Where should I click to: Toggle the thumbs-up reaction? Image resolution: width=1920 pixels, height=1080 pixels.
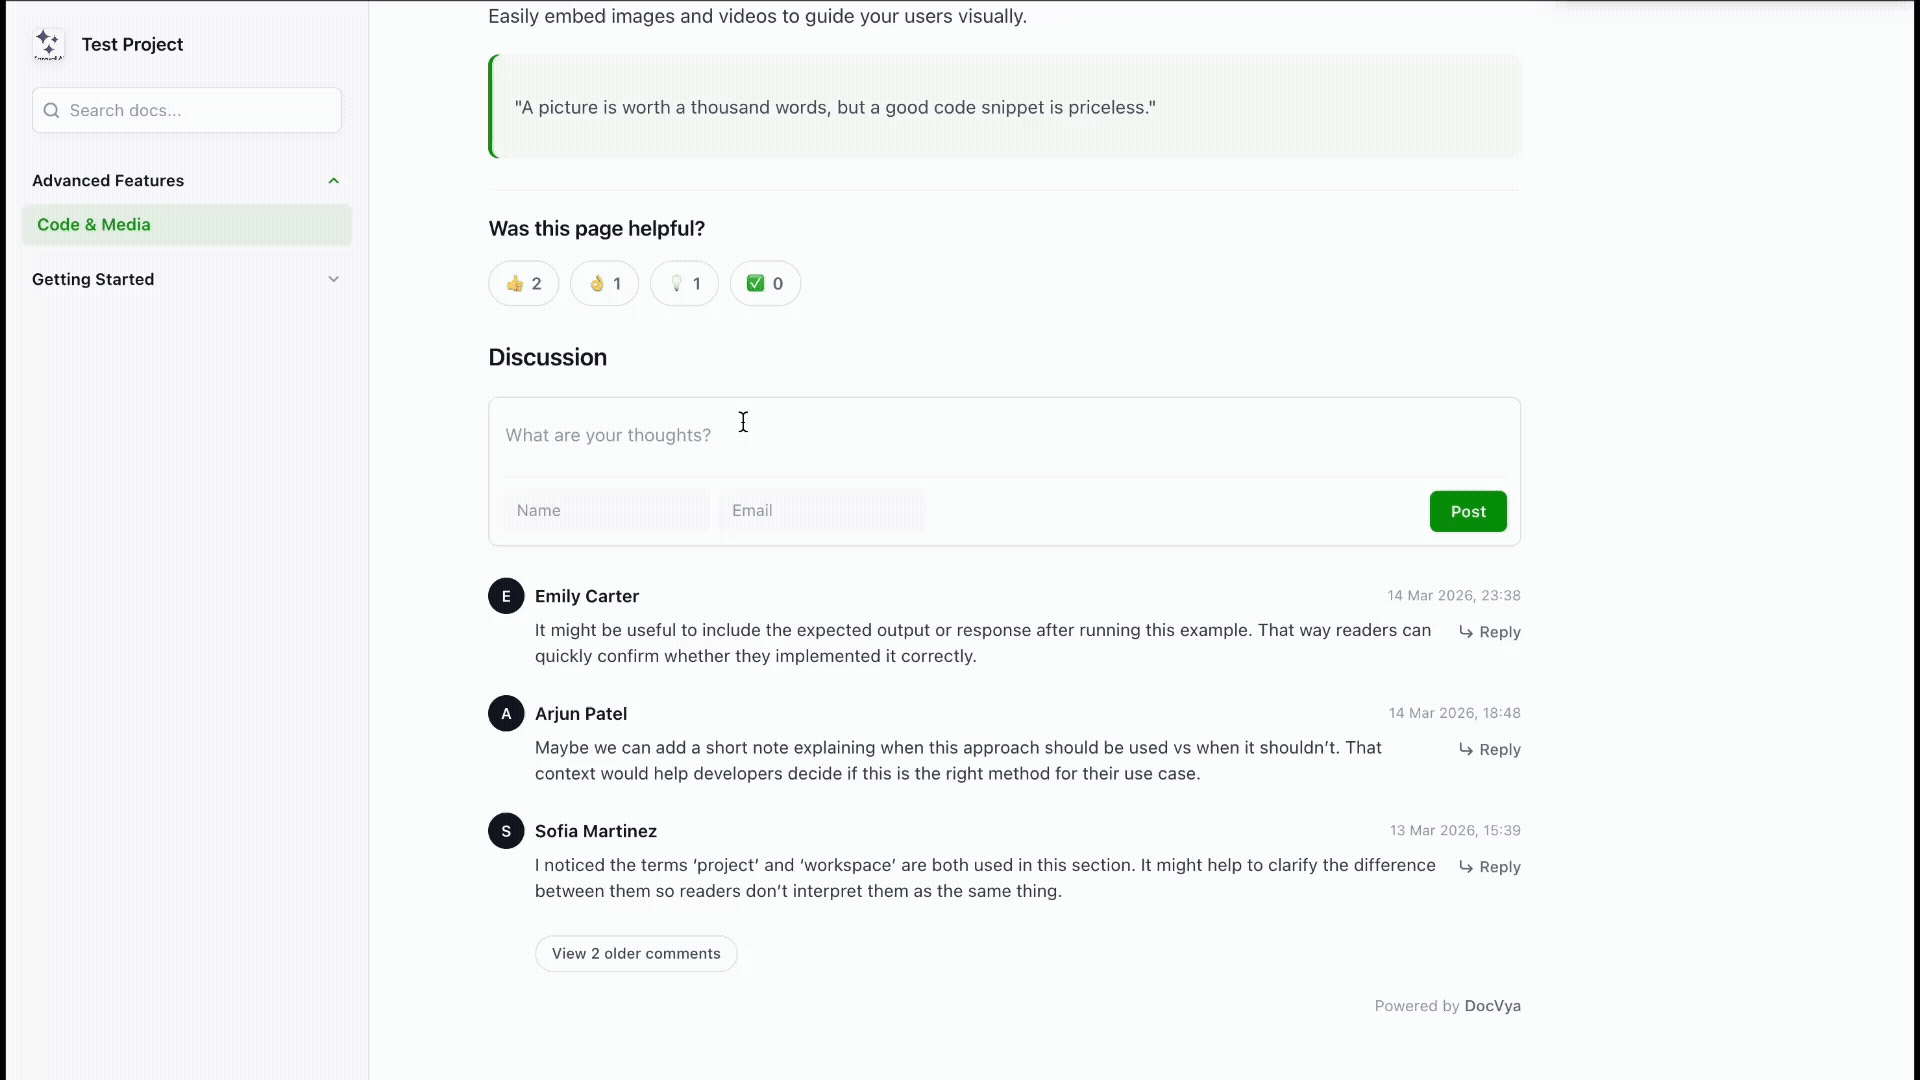point(523,283)
